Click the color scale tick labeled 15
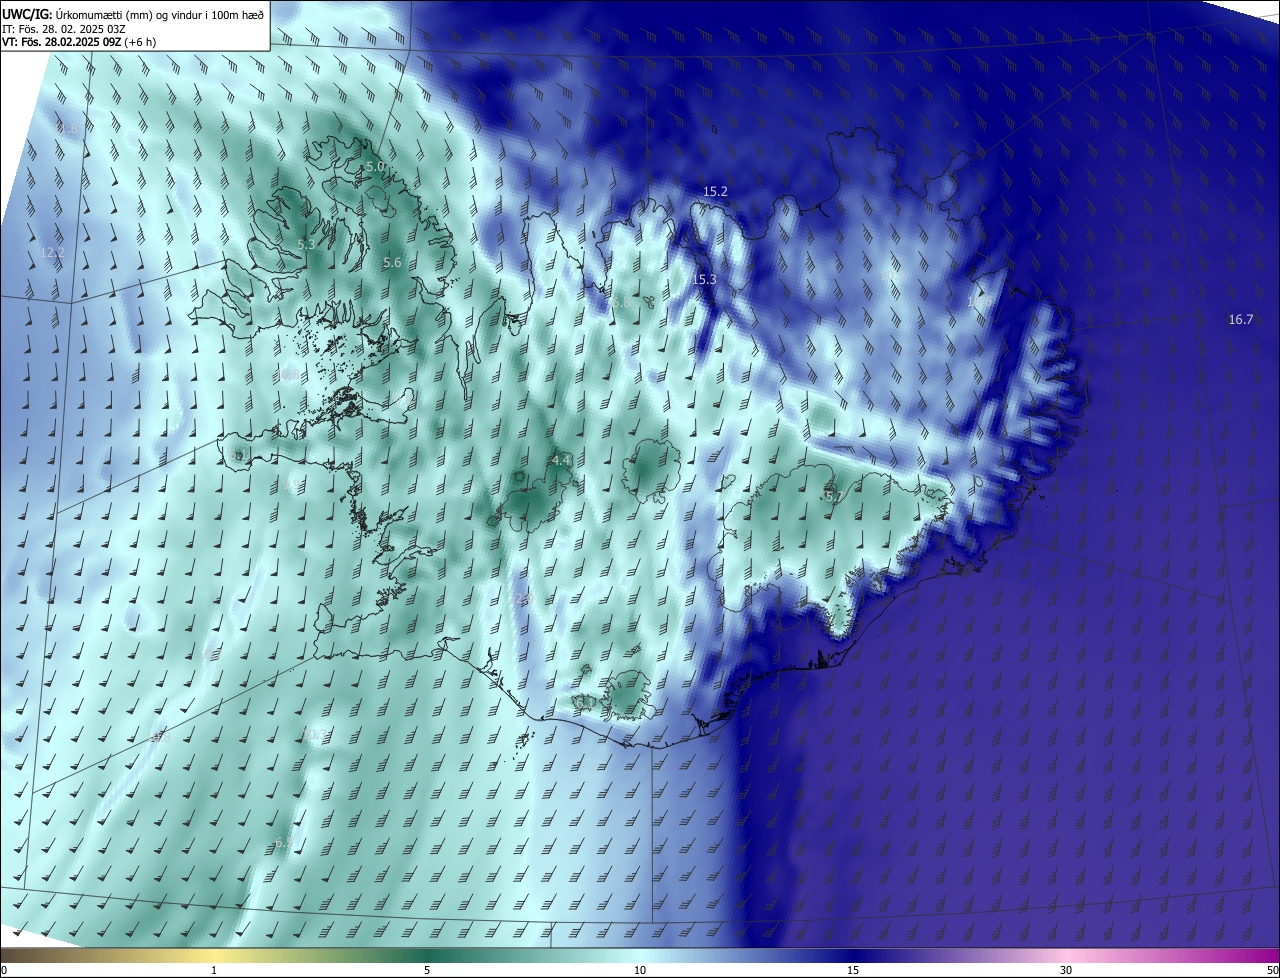This screenshot has width=1280, height=978. (x=853, y=970)
